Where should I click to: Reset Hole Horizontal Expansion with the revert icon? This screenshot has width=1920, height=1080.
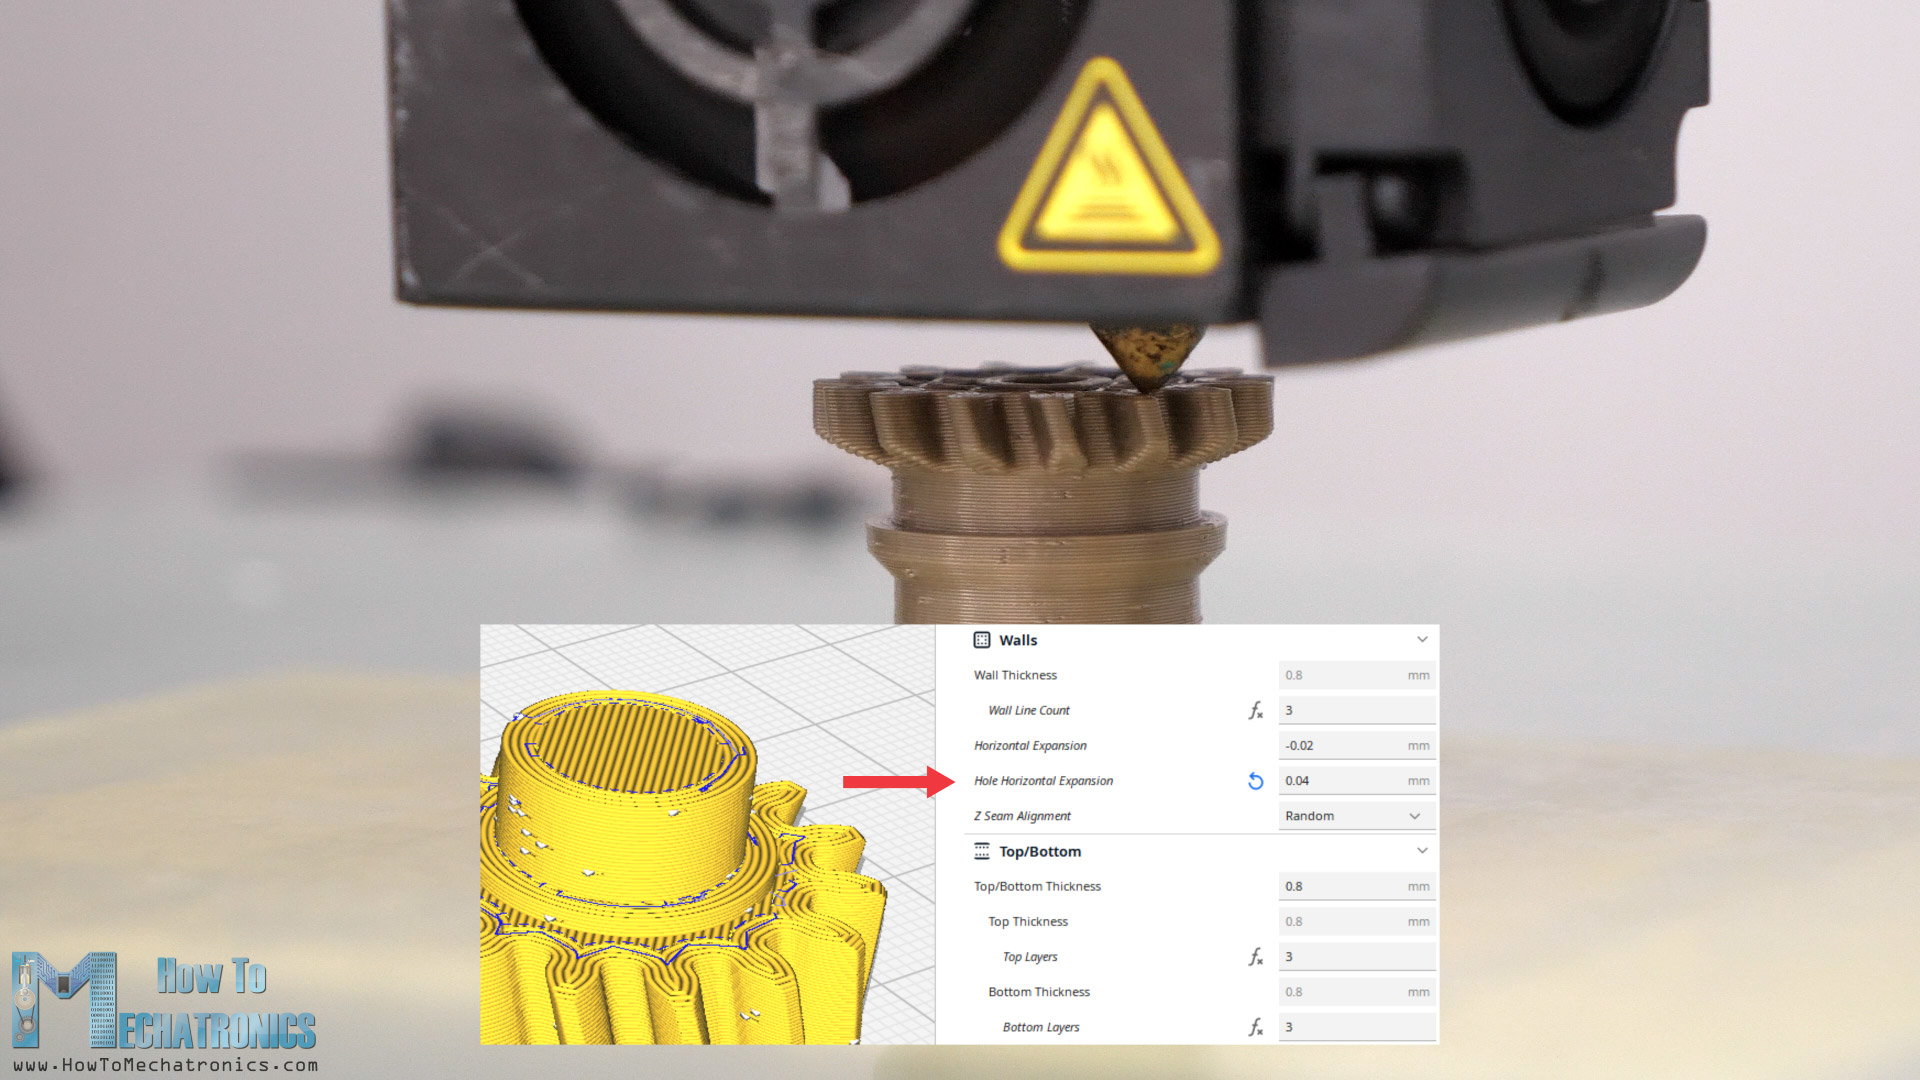coord(1255,781)
